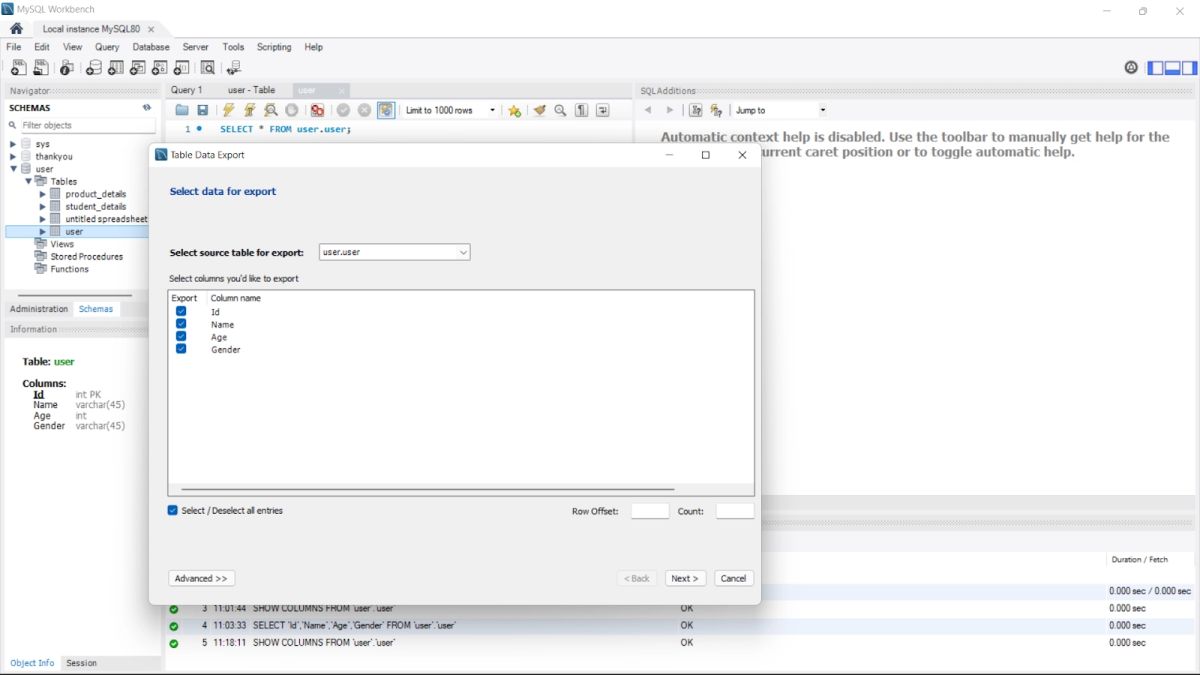
Task: Beautify the query with the broom icon
Action: point(540,110)
